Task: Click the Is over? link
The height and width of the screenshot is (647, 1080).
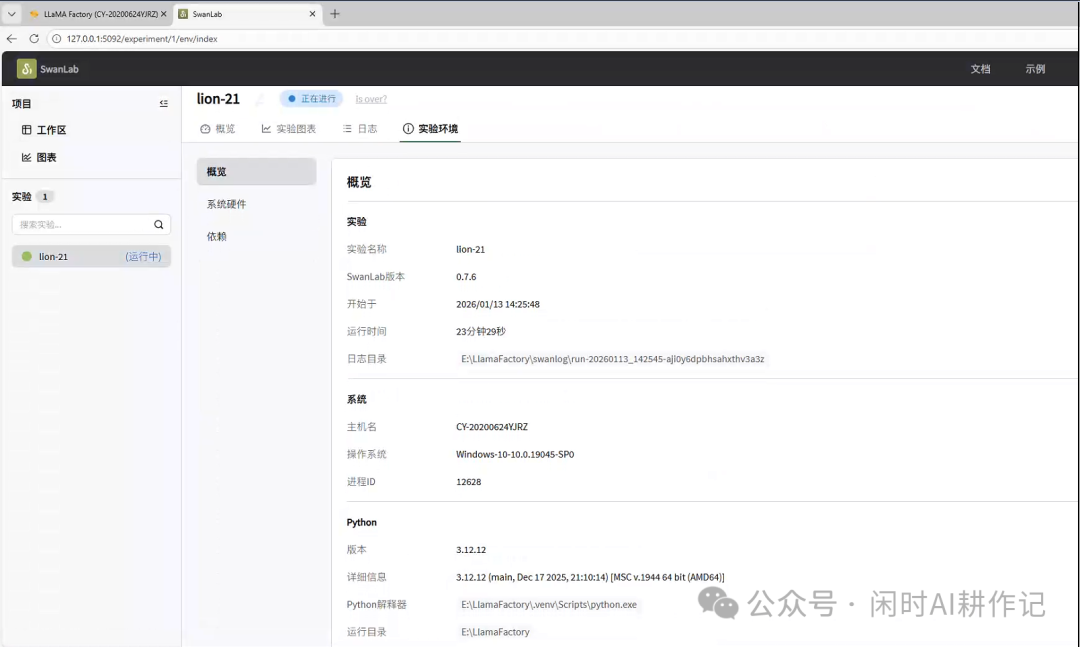Action: pyautogui.click(x=370, y=98)
